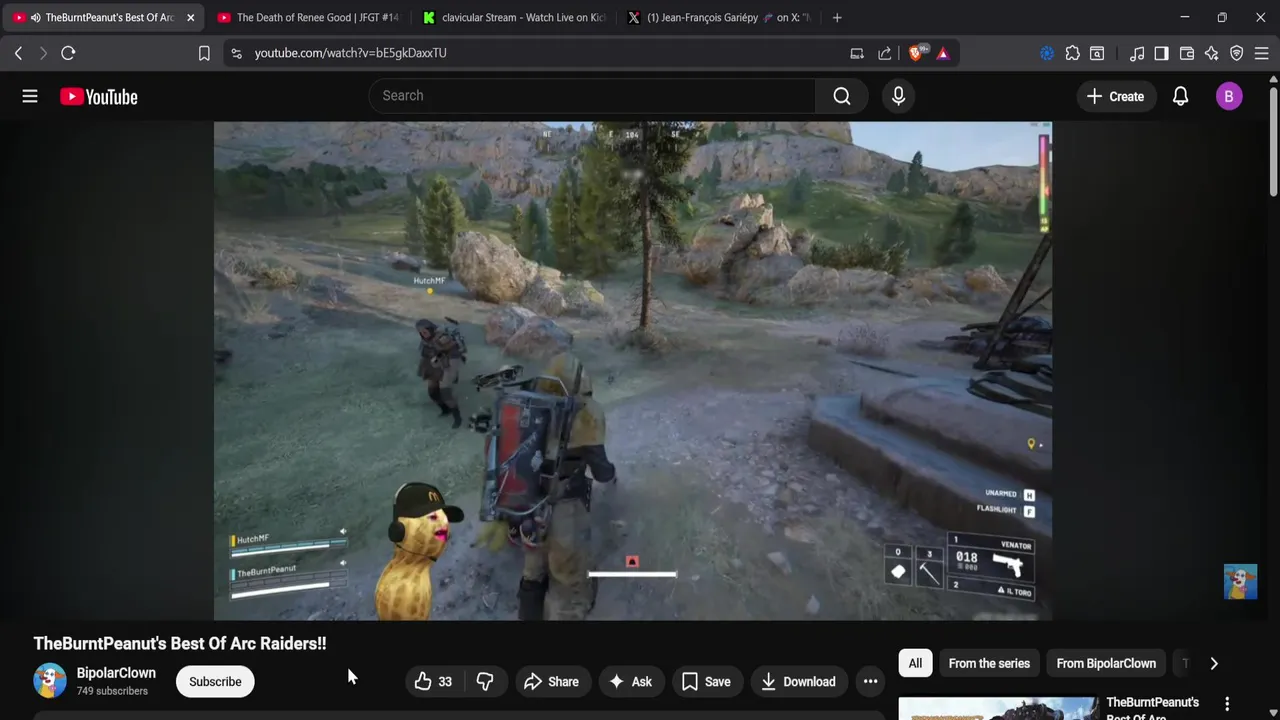Open Brave VPN shield icon
1280x720 pixels.
[1237, 53]
